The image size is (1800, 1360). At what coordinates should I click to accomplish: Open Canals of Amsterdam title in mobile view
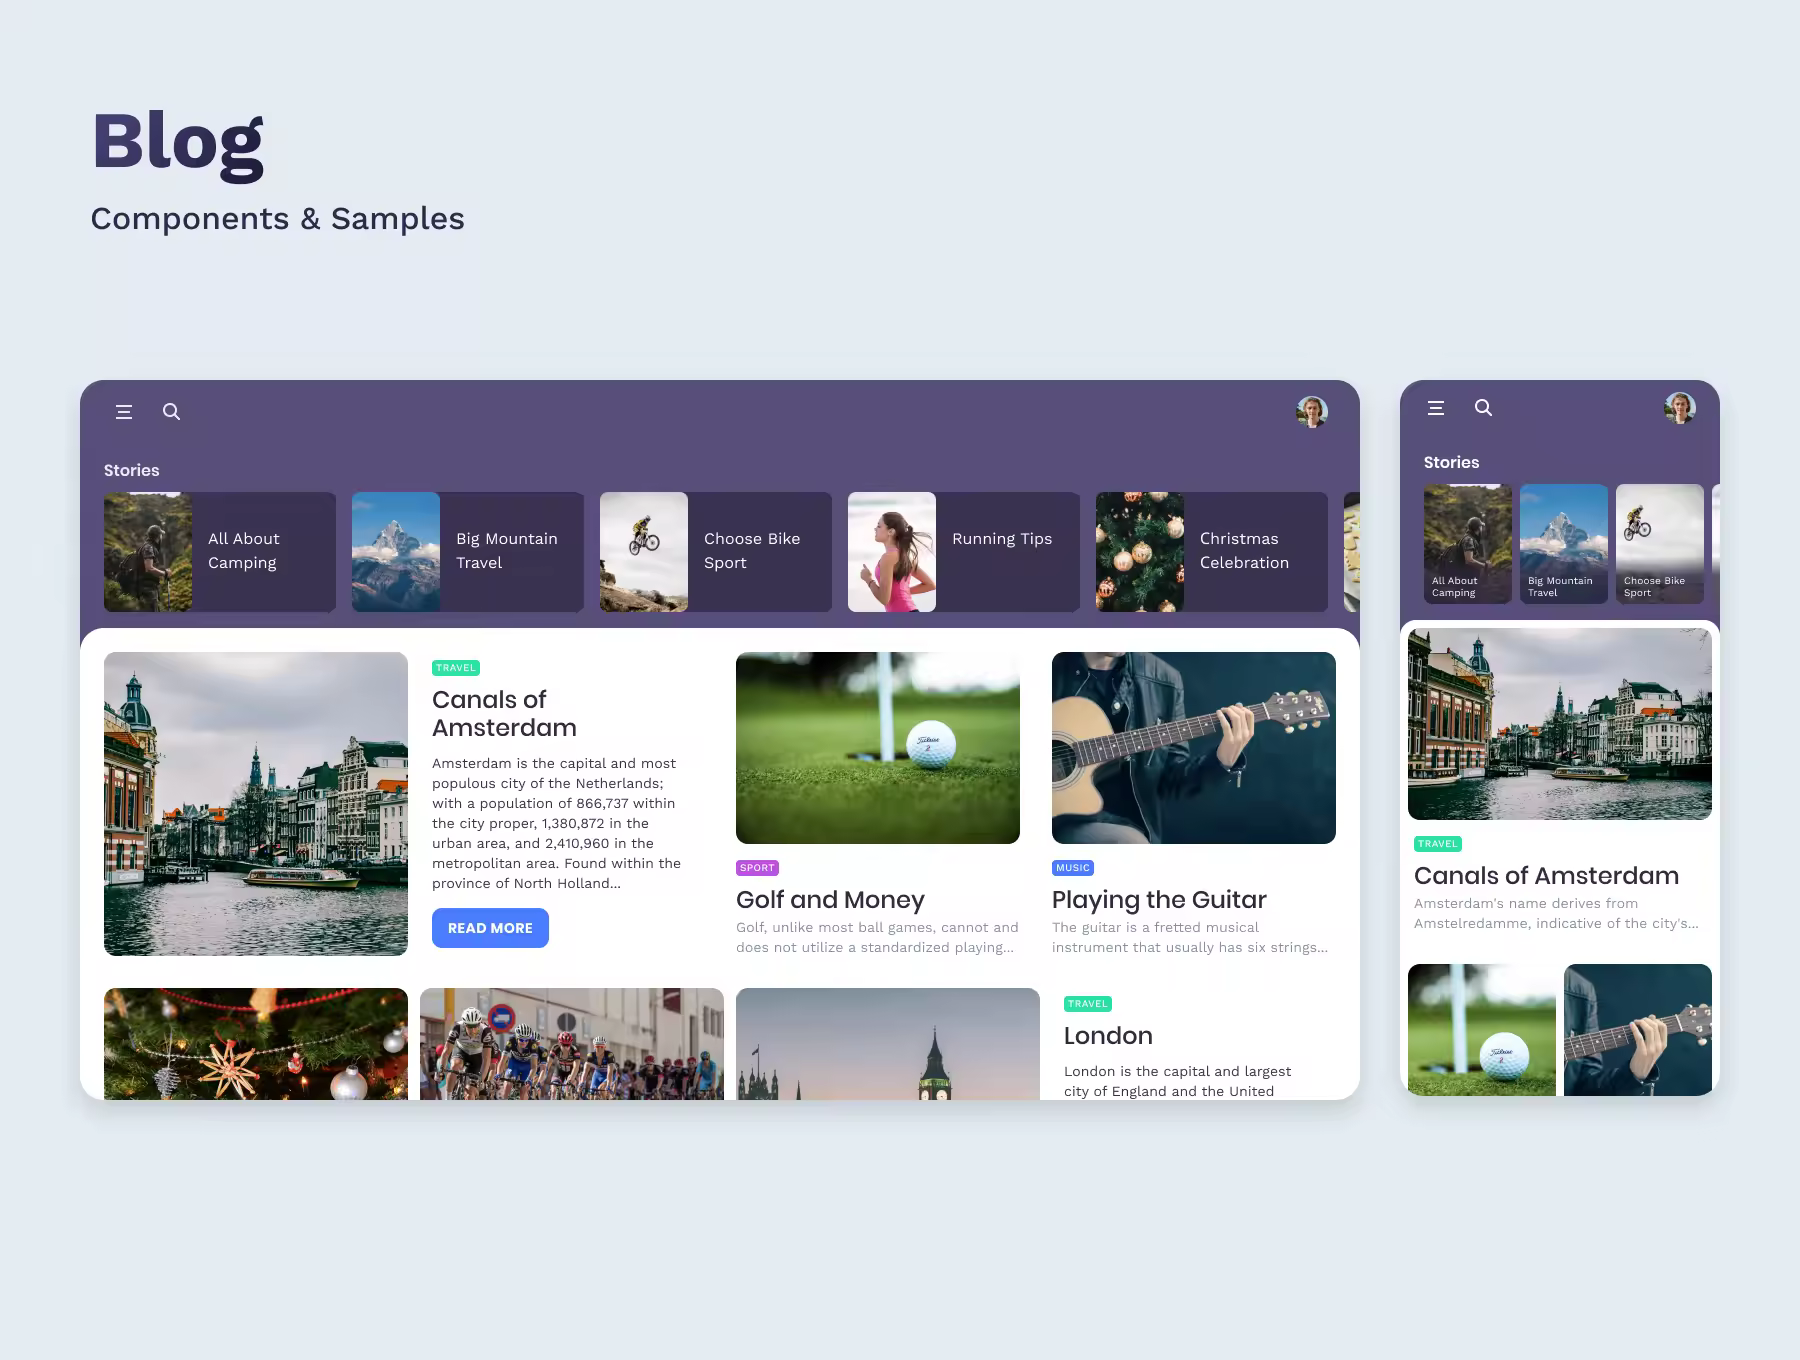(x=1546, y=876)
